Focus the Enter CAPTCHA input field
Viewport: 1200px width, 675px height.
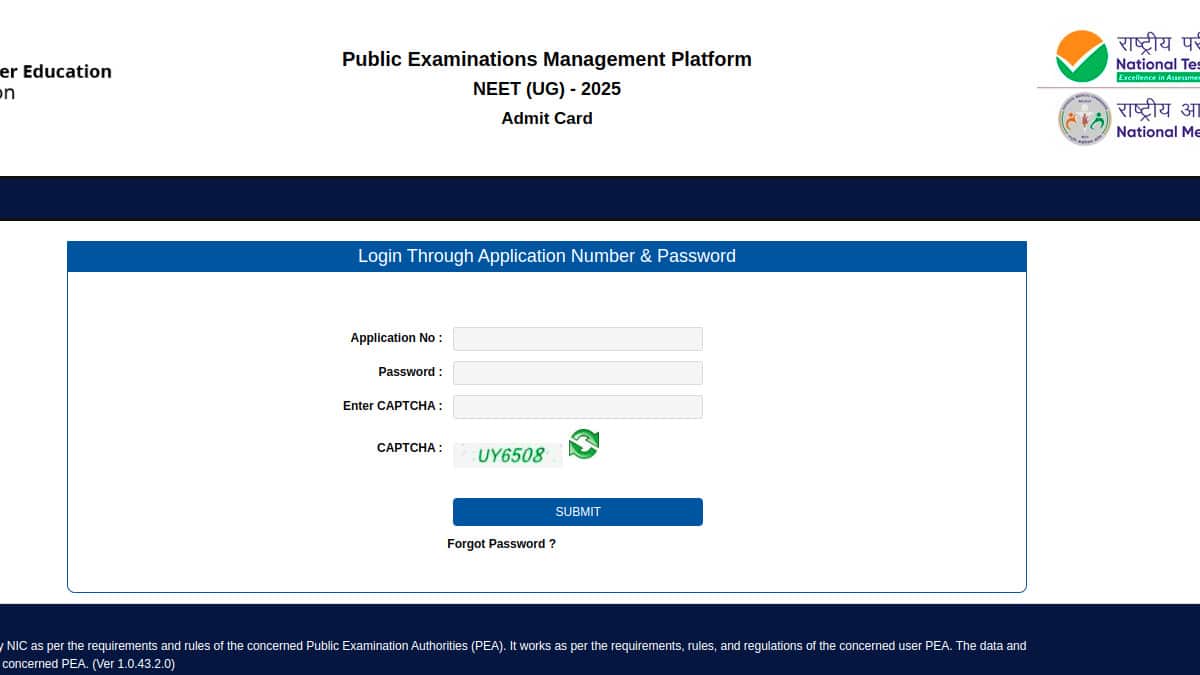pos(578,407)
